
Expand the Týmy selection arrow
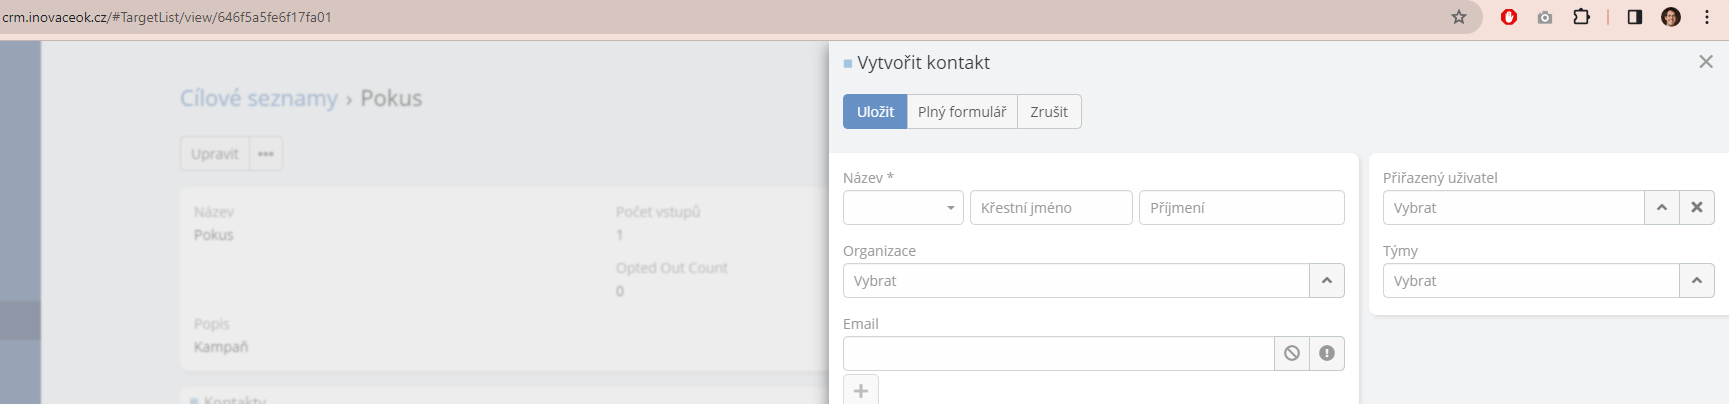[1697, 281]
